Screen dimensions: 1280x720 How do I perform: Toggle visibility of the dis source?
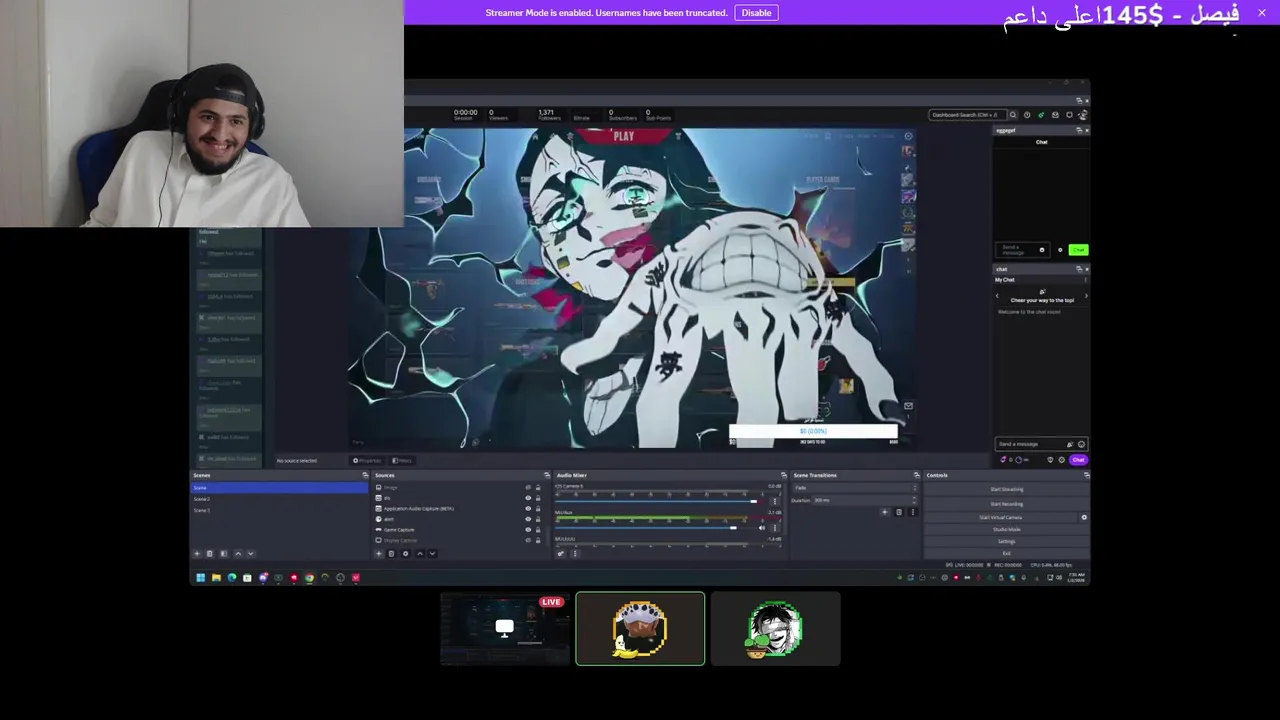[x=528, y=497]
